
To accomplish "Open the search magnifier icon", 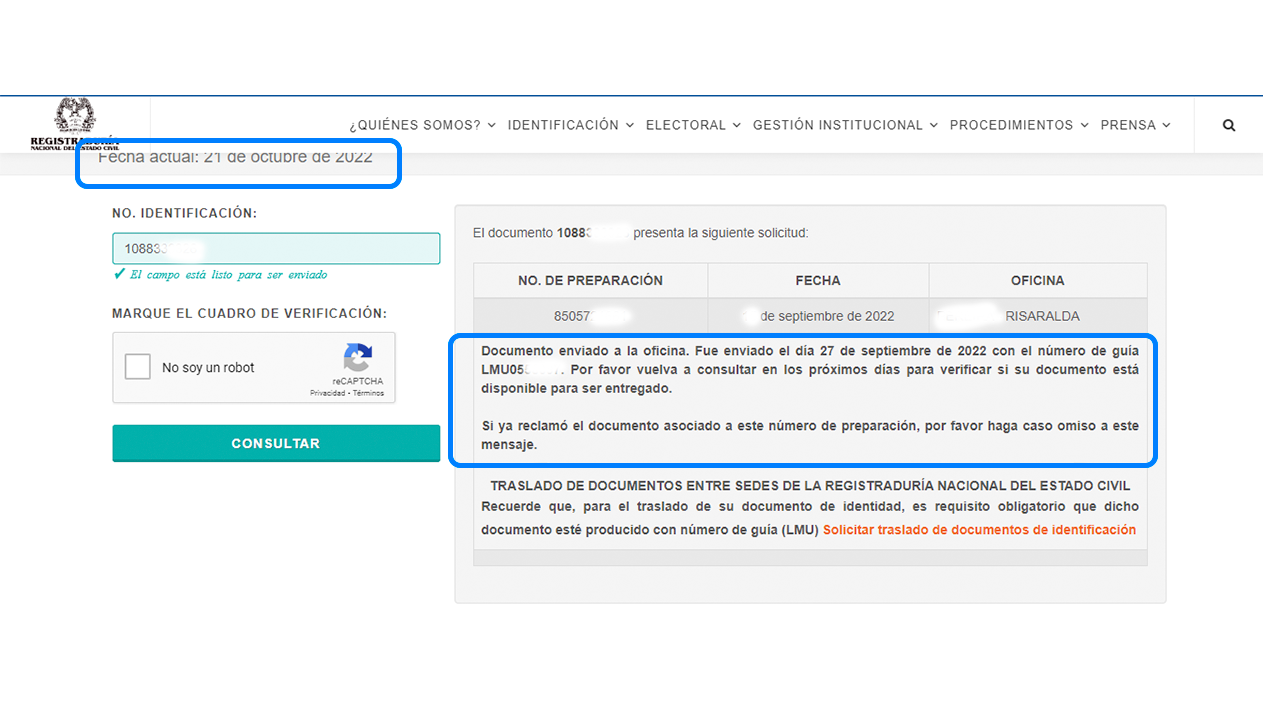I will click(1229, 125).
